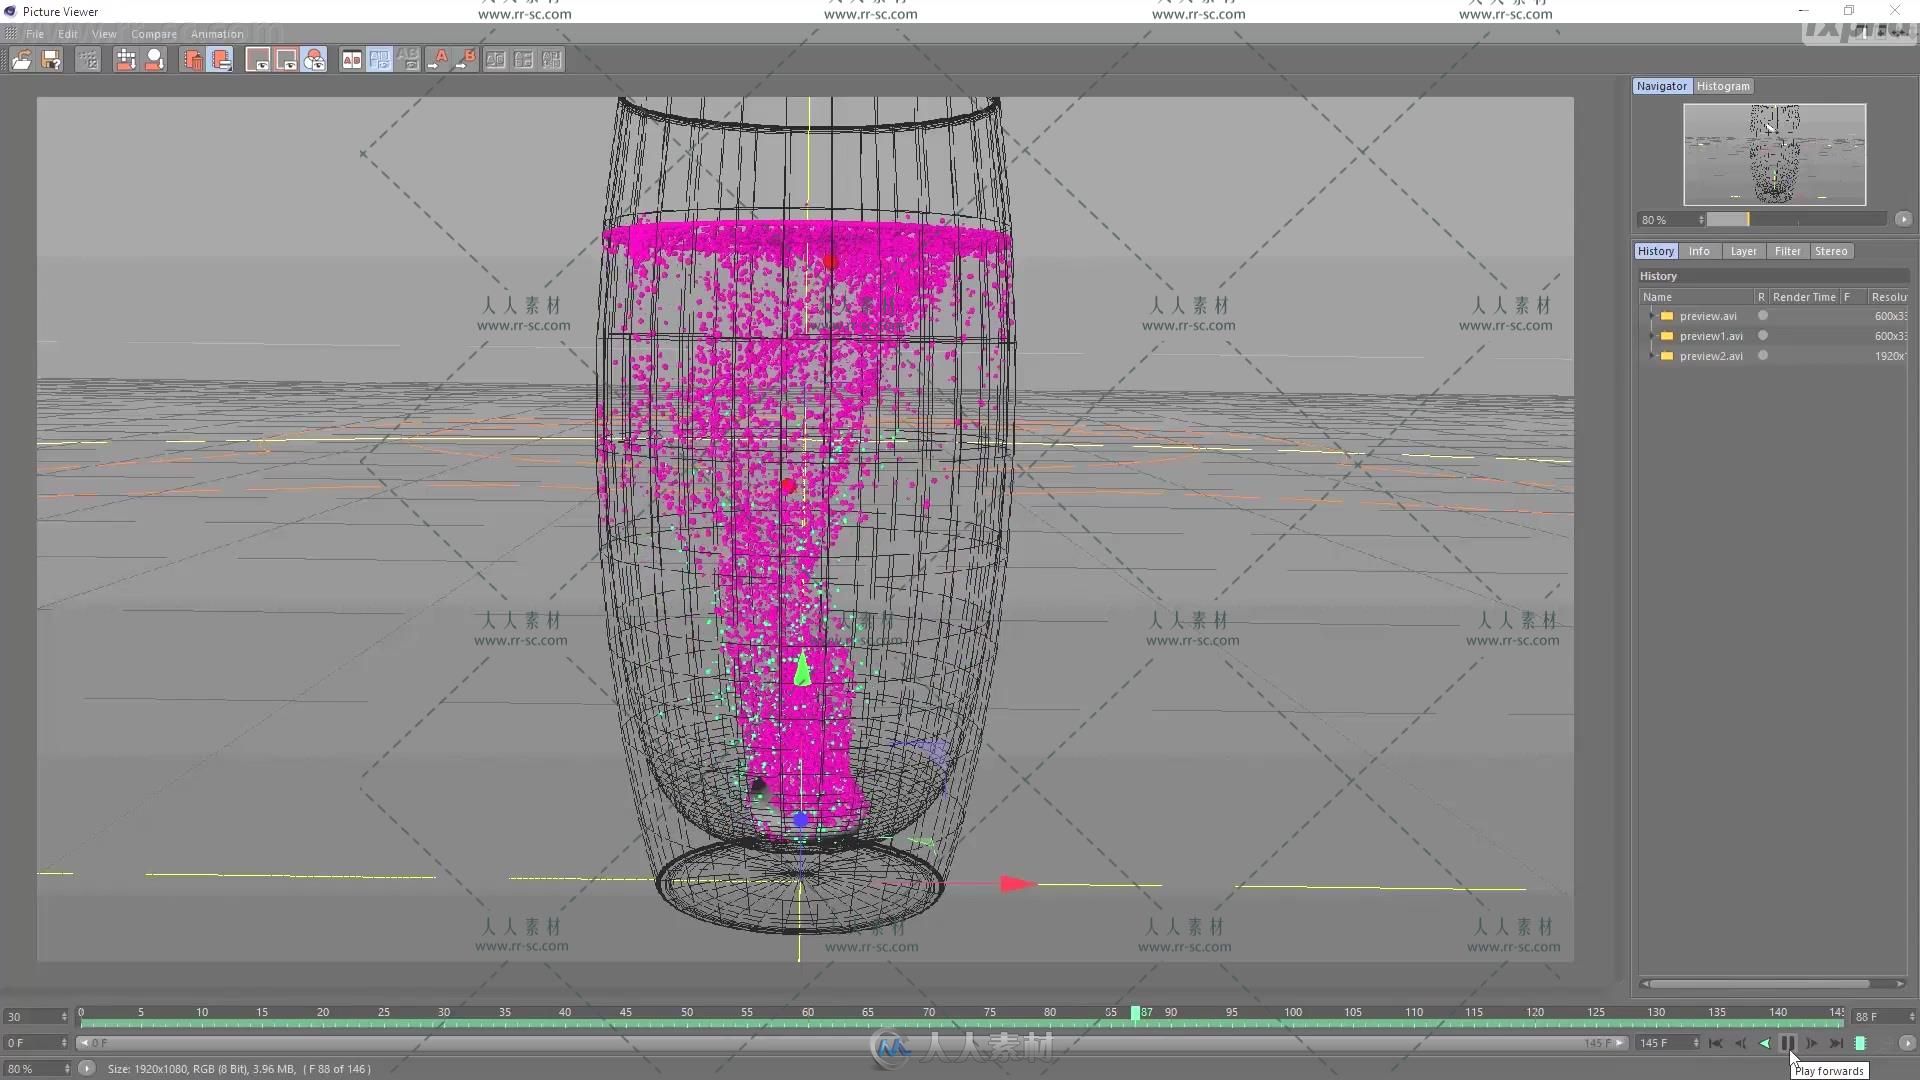Viewport: 1920px width, 1080px height.
Task: Click the Animation menu in menu bar
Action: pos(215,33)
